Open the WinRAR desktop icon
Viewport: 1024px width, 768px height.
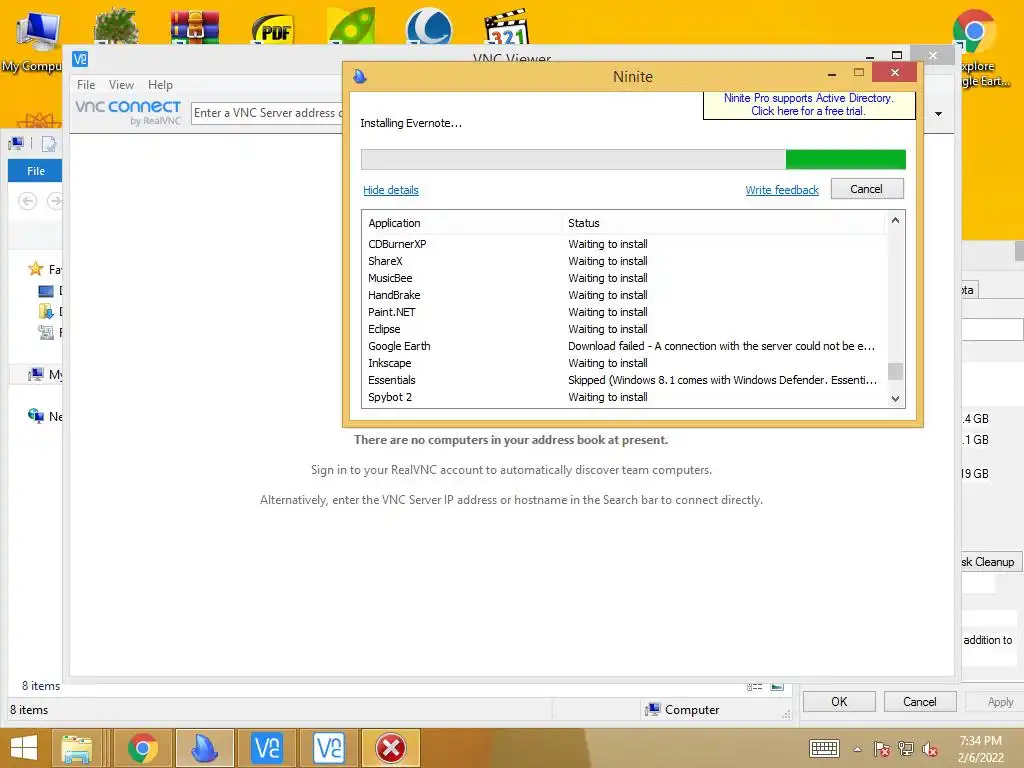coord(195,26)
